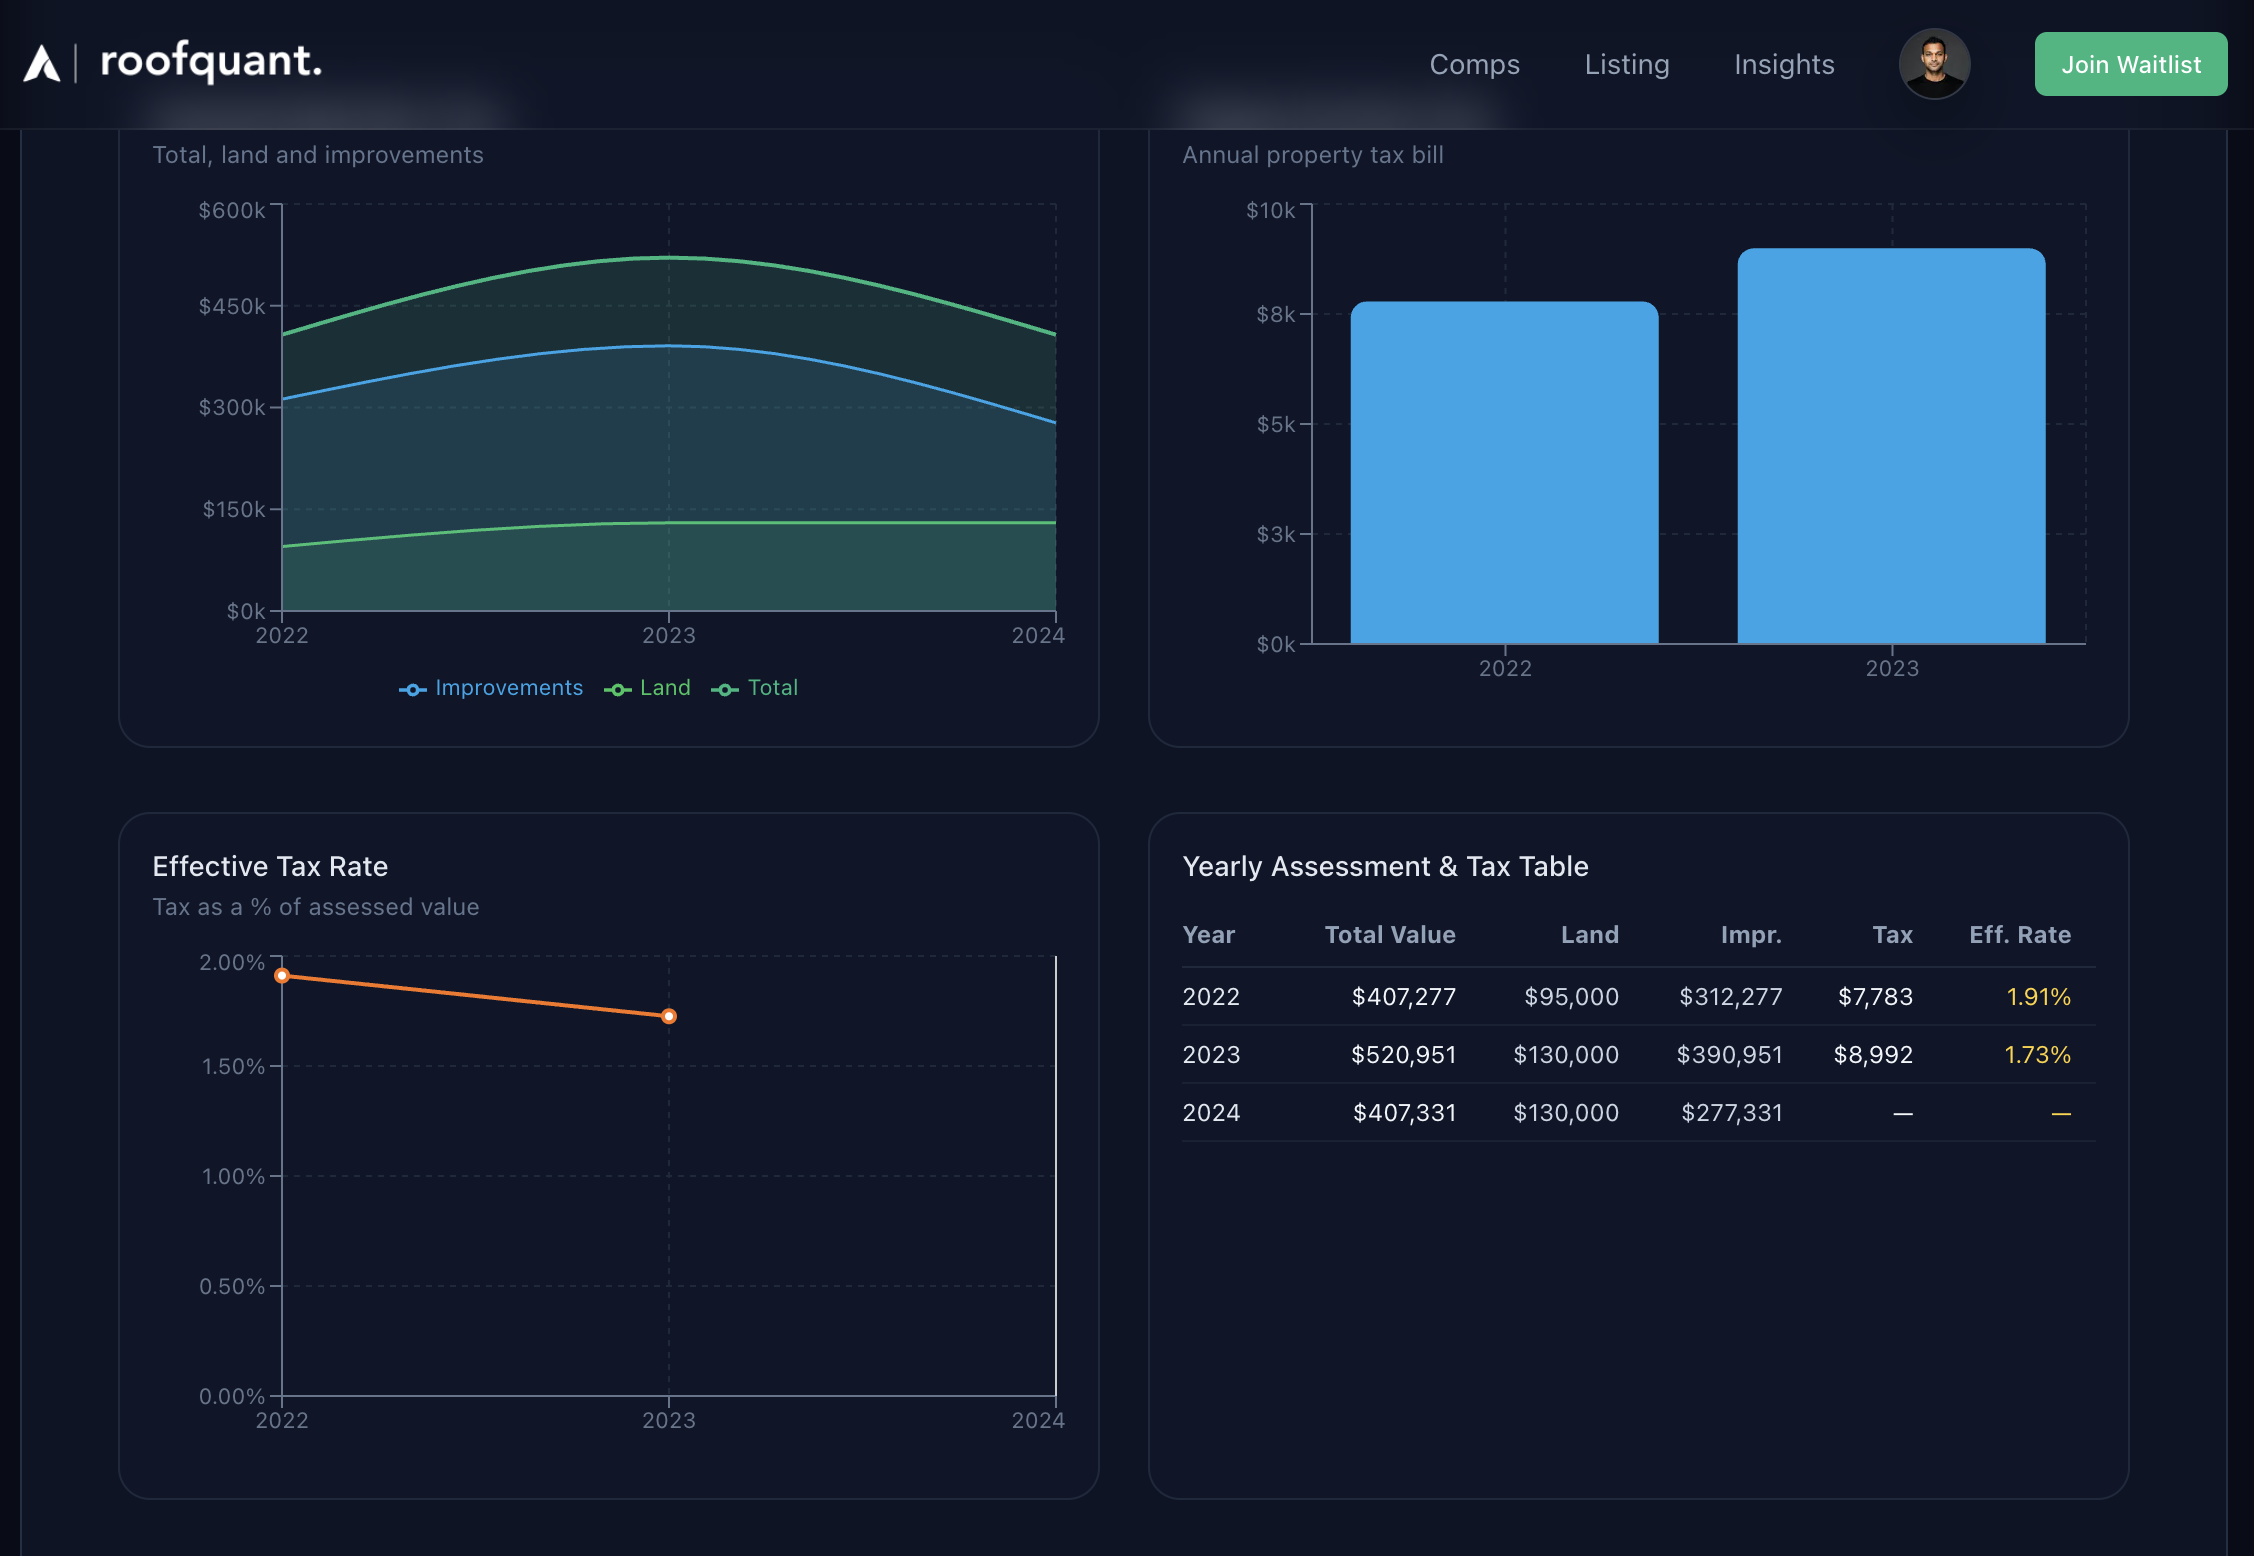Select the 2022 effective tax rate point
2254x1556 pixels.
[x=282, y=976]
